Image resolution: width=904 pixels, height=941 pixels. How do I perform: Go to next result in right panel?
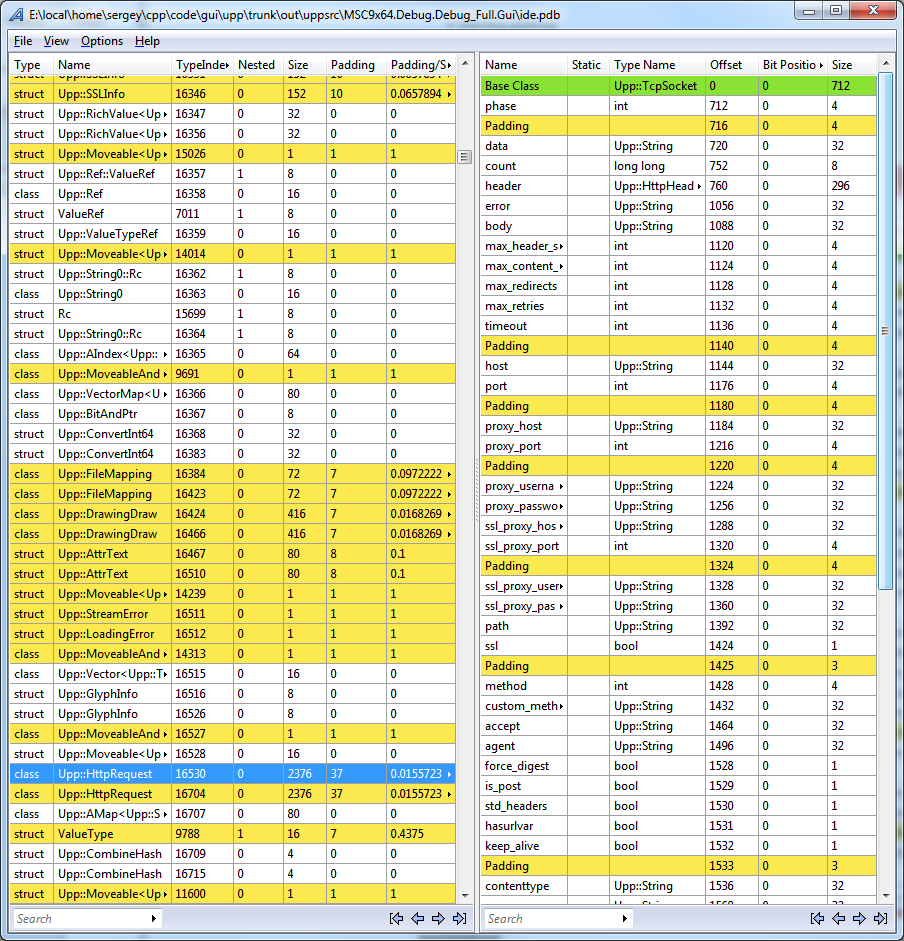point(859,918)
